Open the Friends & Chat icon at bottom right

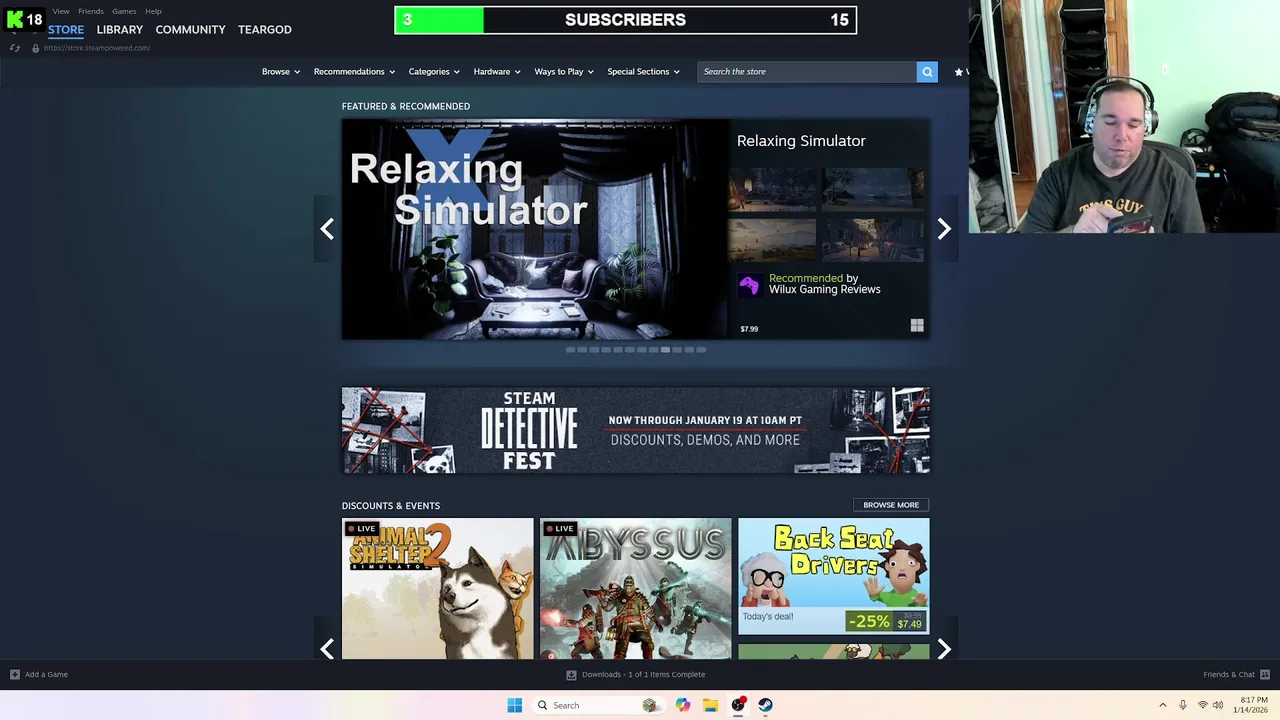(x=1265, y=674)
